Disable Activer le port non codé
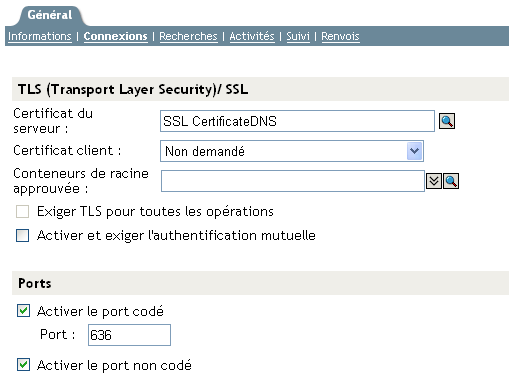 tap(23, 365)
